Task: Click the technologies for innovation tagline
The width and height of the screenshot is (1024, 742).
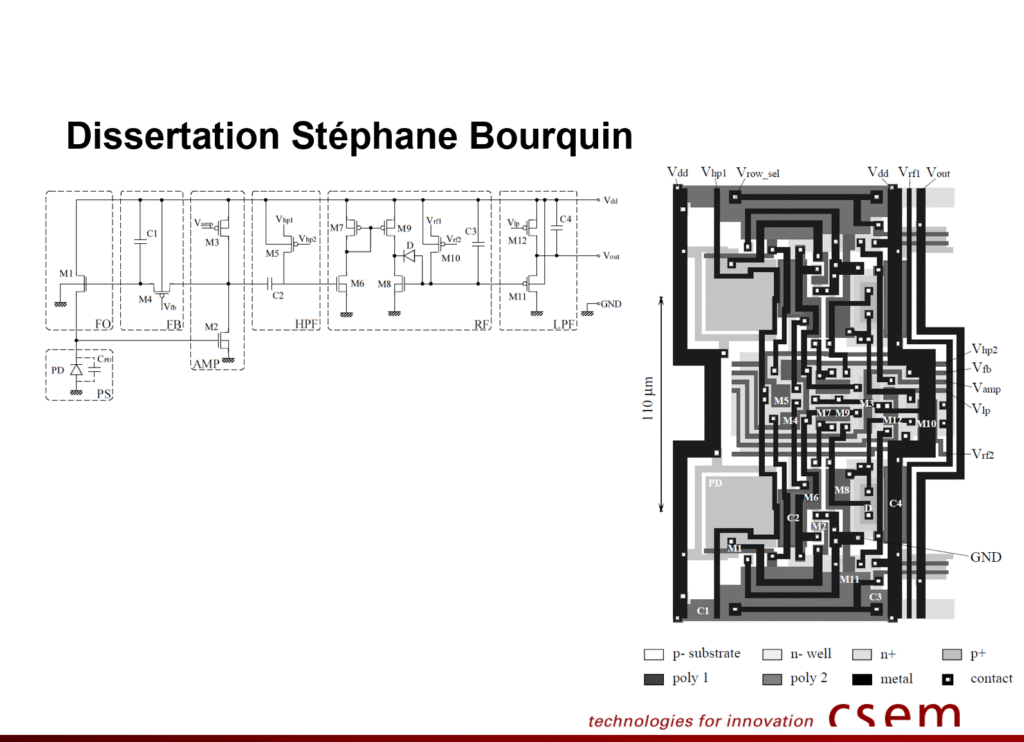Action: point(700,720)
